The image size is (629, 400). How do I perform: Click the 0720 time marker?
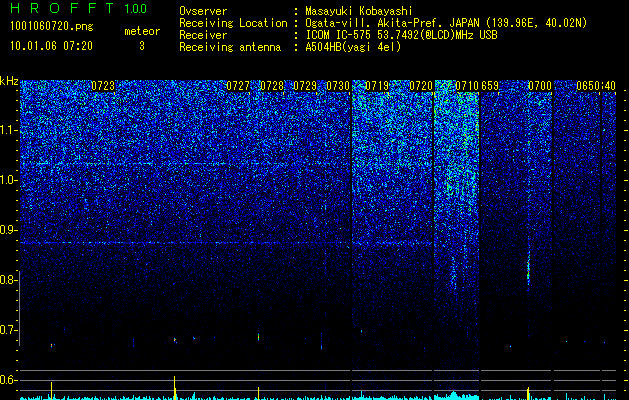pos(421,86)
